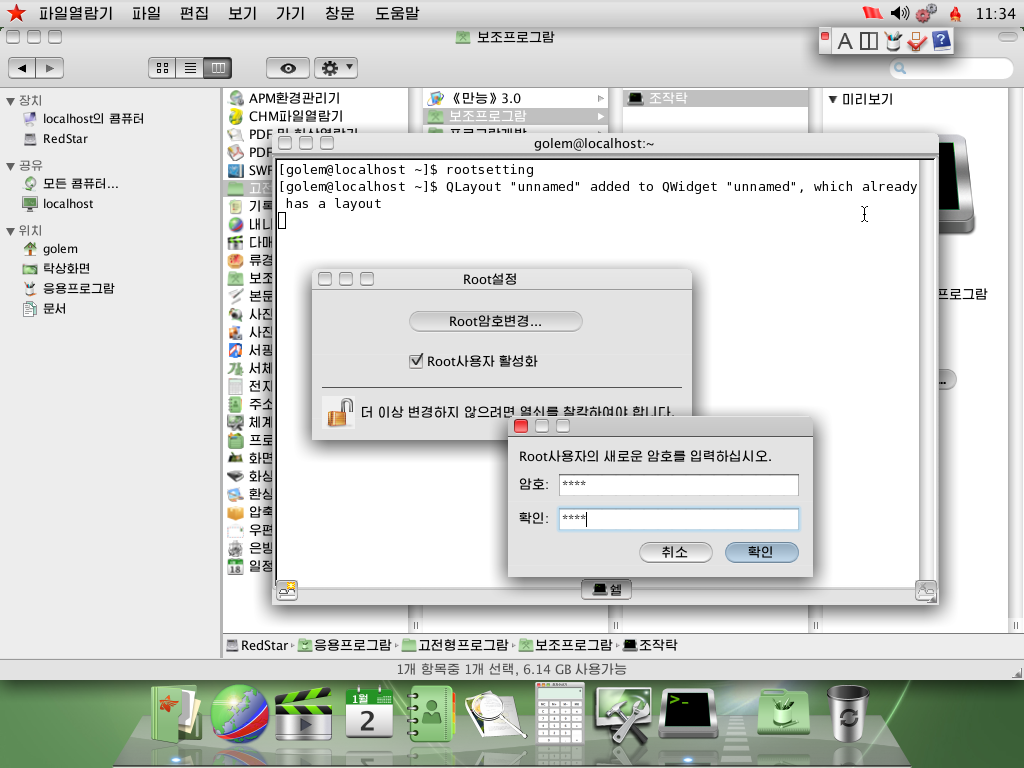Click the lock icon in the Root설정 dialog

[339, 411]
